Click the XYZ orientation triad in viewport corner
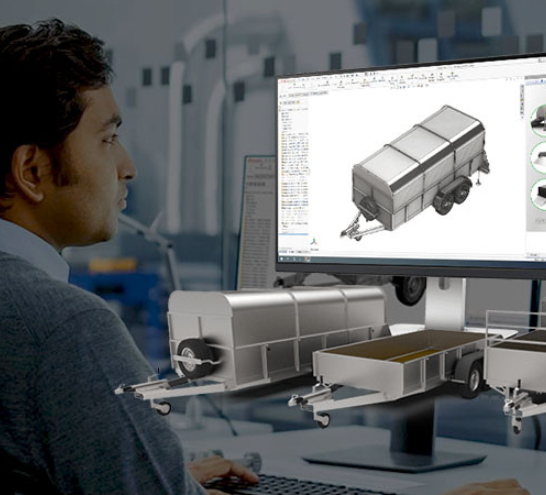The width and height of the screenshot is (546, 495). click(314, 242)
